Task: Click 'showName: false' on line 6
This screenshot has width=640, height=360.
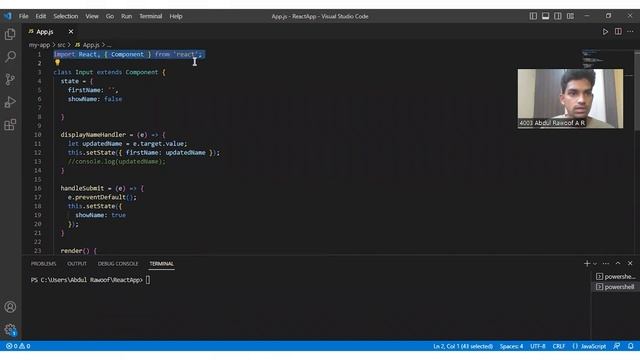Action: pyautogui.click(x=95, y=99)
